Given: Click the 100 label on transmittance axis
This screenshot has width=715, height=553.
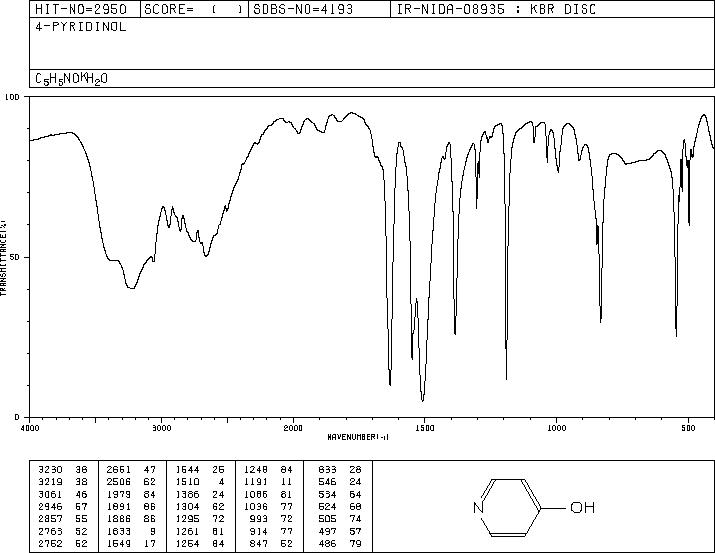Looking at the screenshot, I should coord(12,97).
